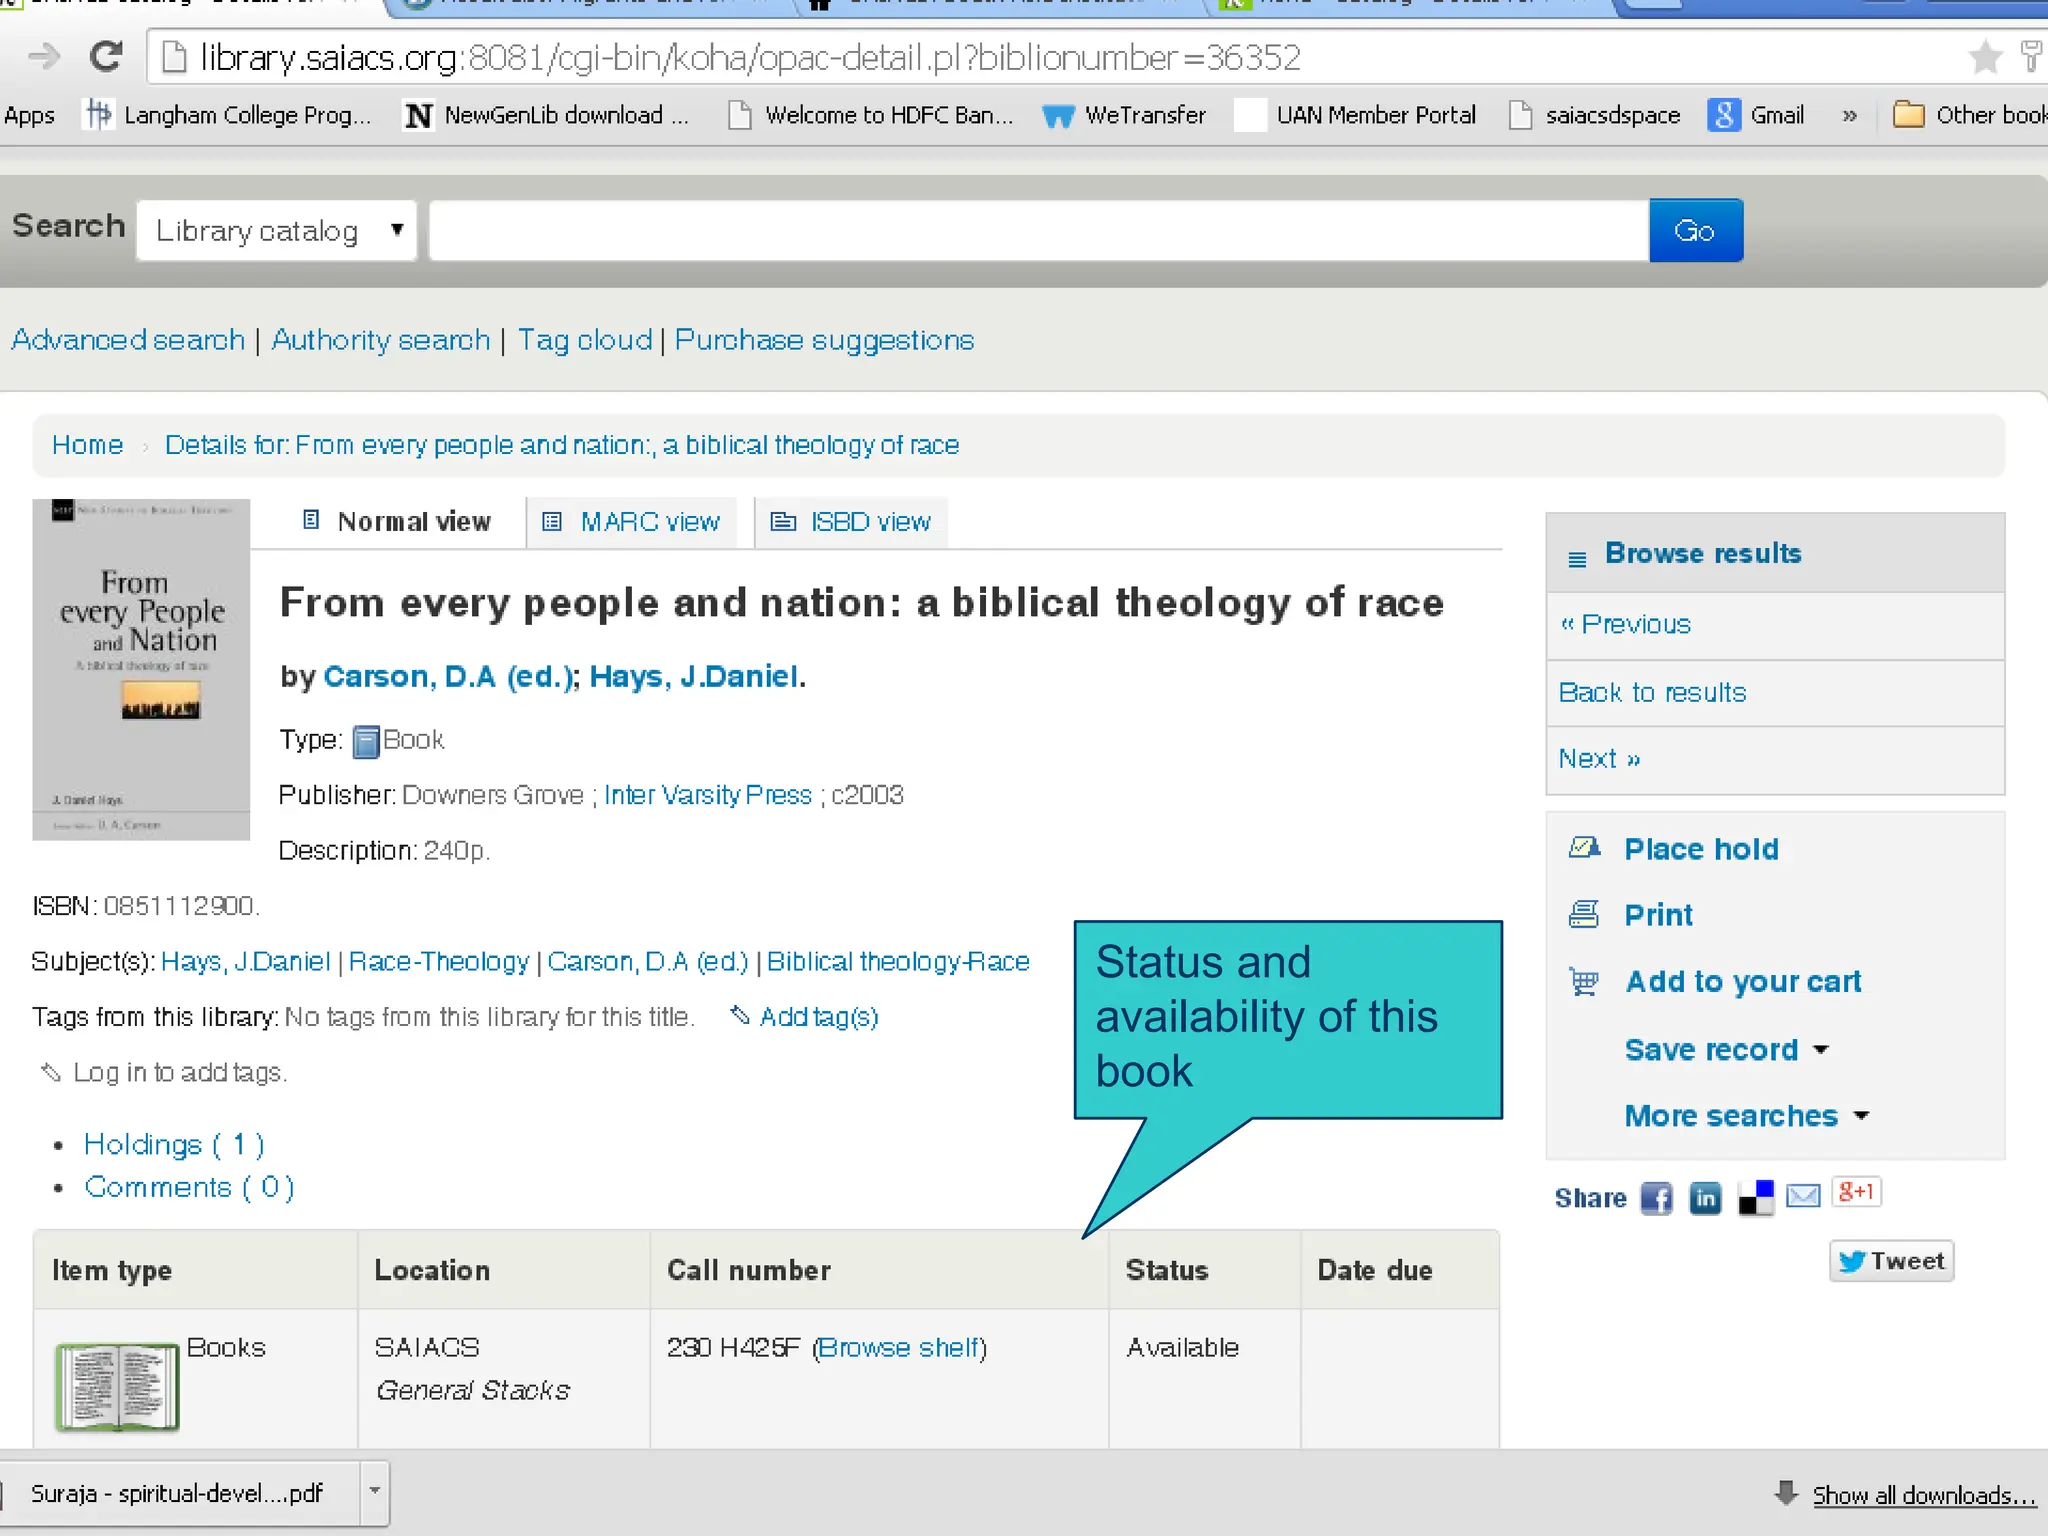Click Add to your cart
The width and height of the screenshot is (2048, 1536).
[1742, 981]
